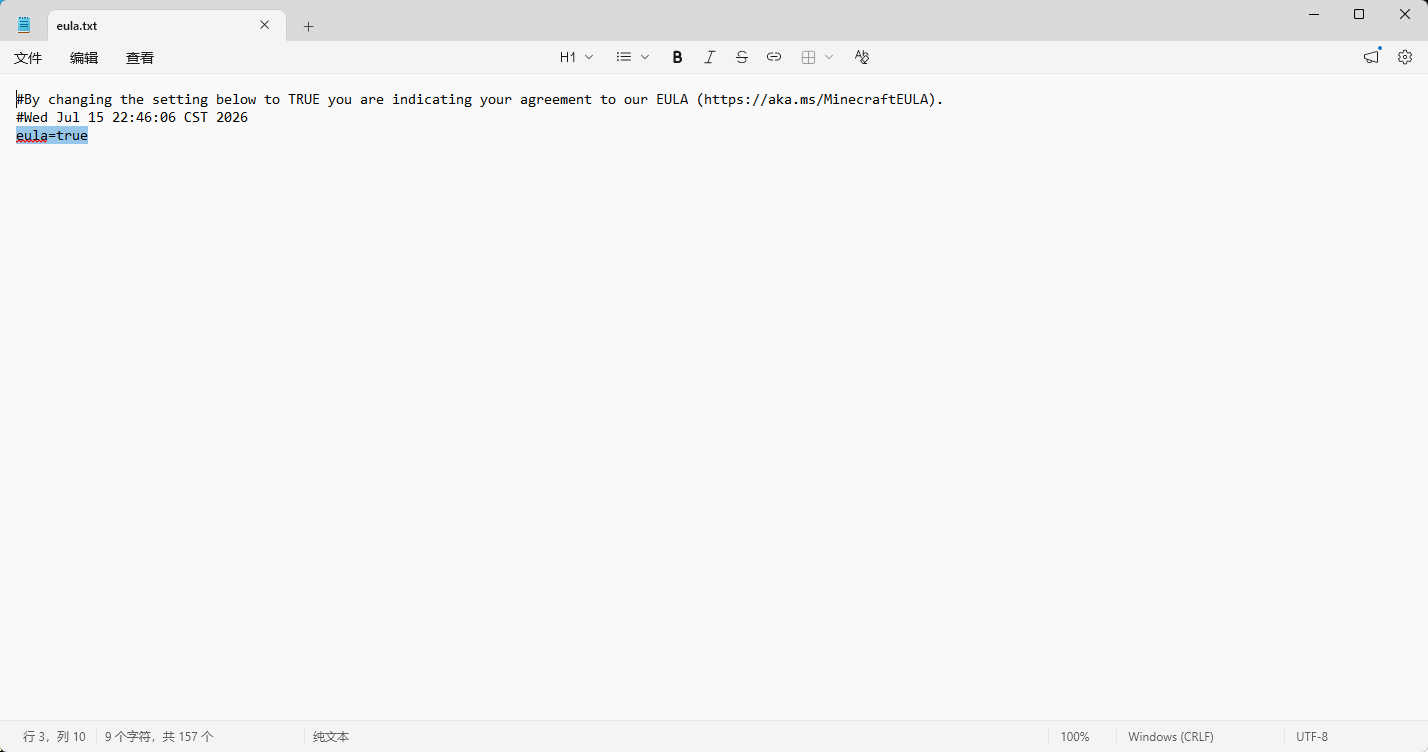Toggle italic formatting
The height and width of the screenshot is (752, 1428).
(x=709, y=57)
